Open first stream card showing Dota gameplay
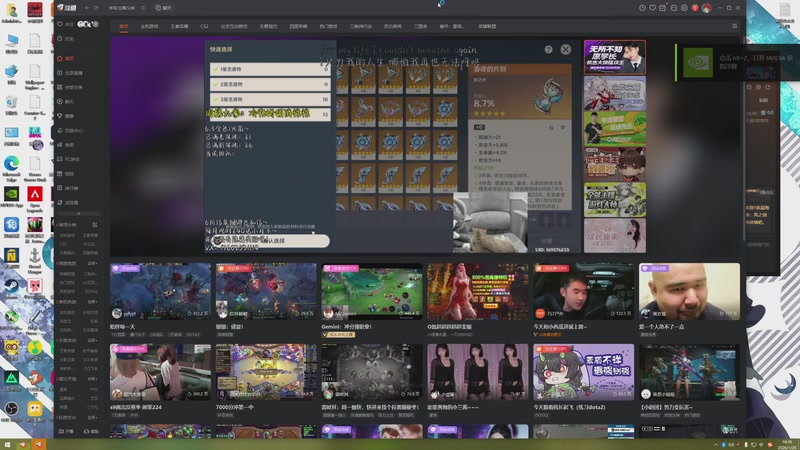 [160, 291]
